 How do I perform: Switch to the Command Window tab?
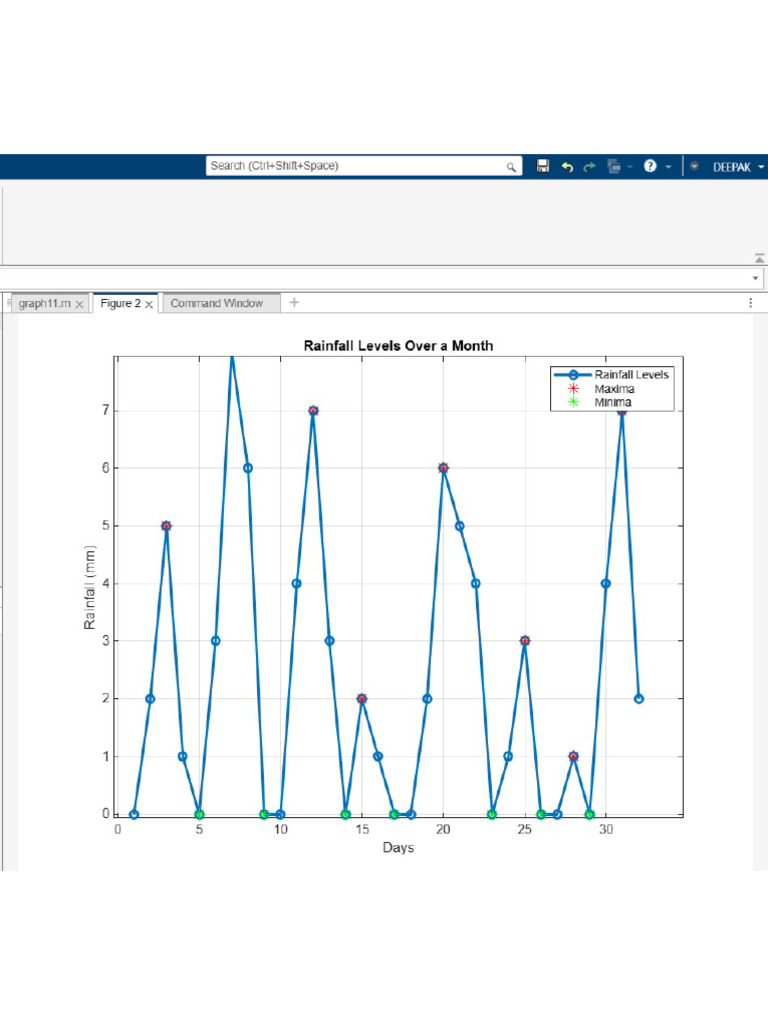click(x=217, y=303)
